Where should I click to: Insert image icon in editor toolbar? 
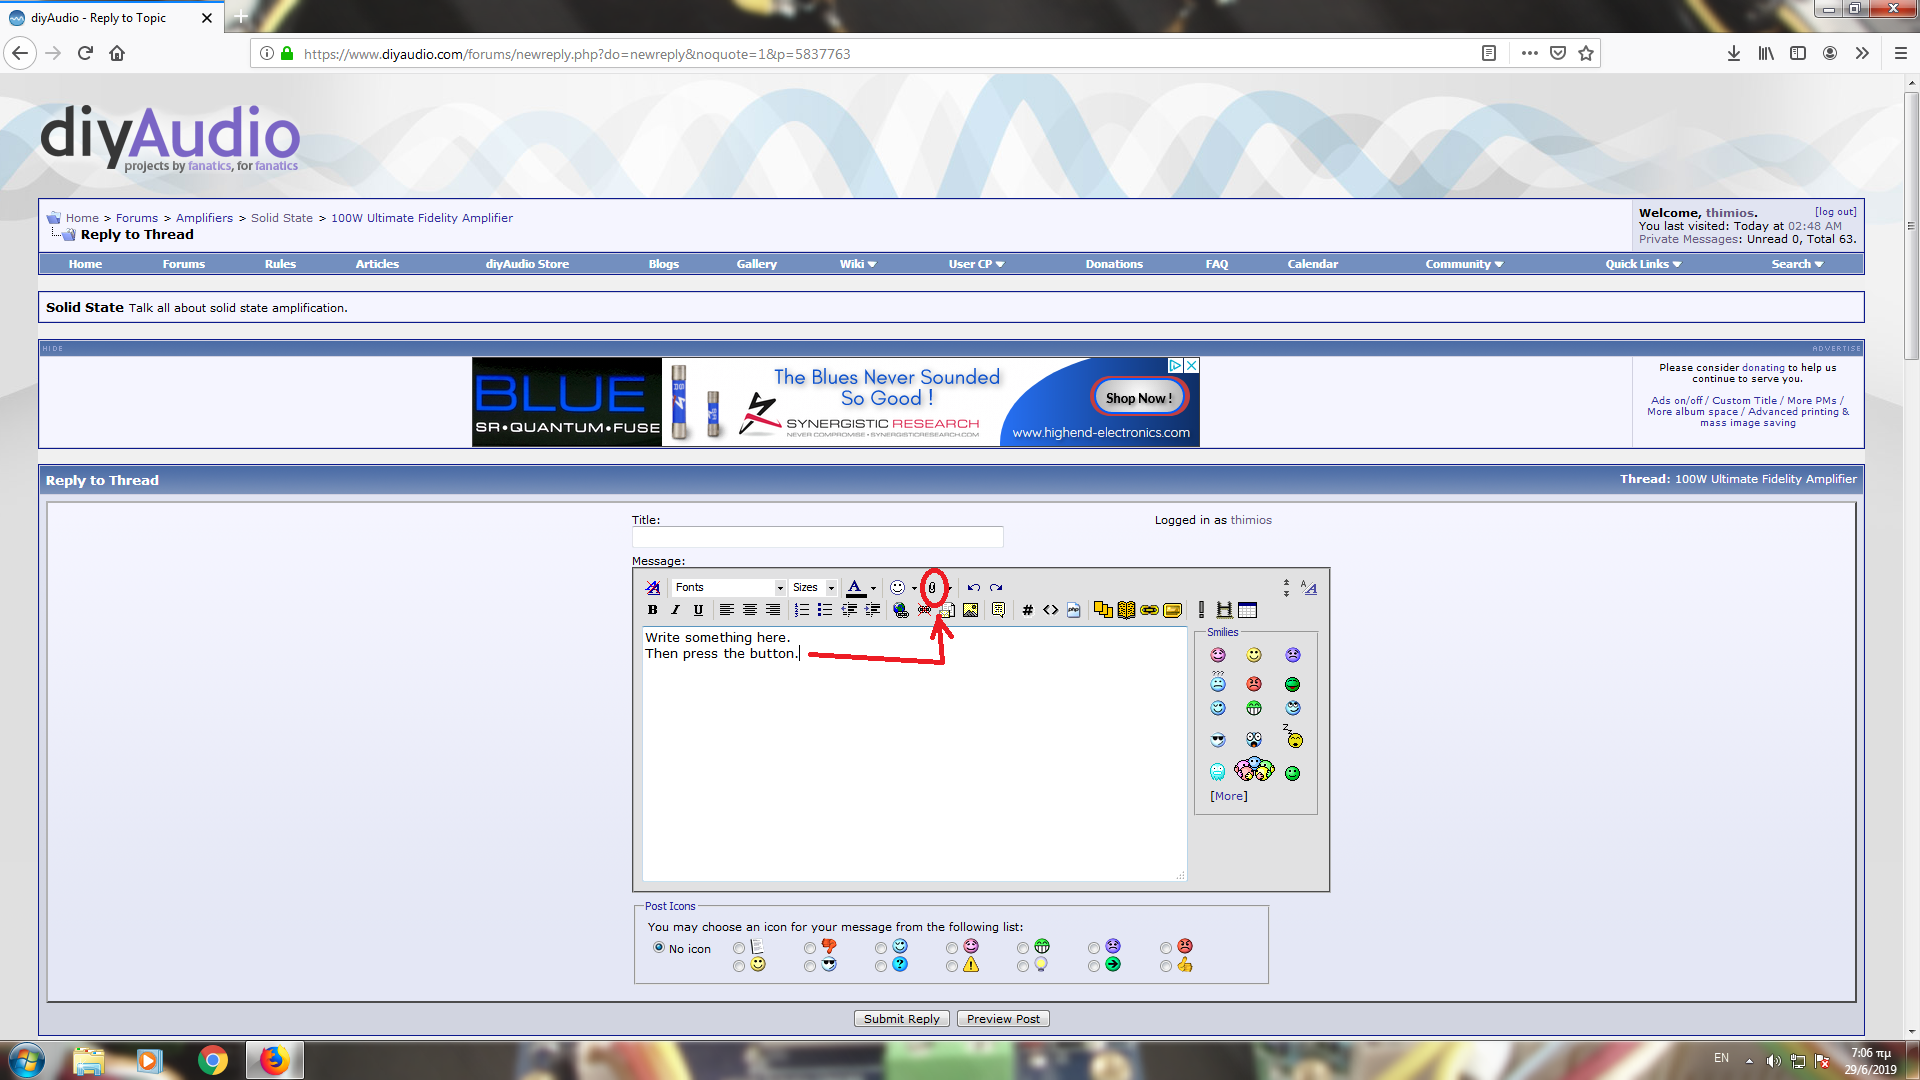pos(970,610)
